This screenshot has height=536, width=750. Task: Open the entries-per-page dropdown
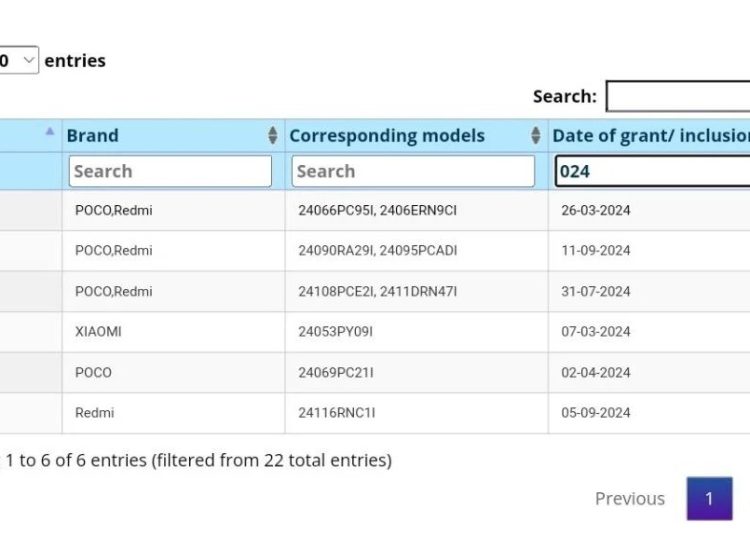[x=18, y=60]
